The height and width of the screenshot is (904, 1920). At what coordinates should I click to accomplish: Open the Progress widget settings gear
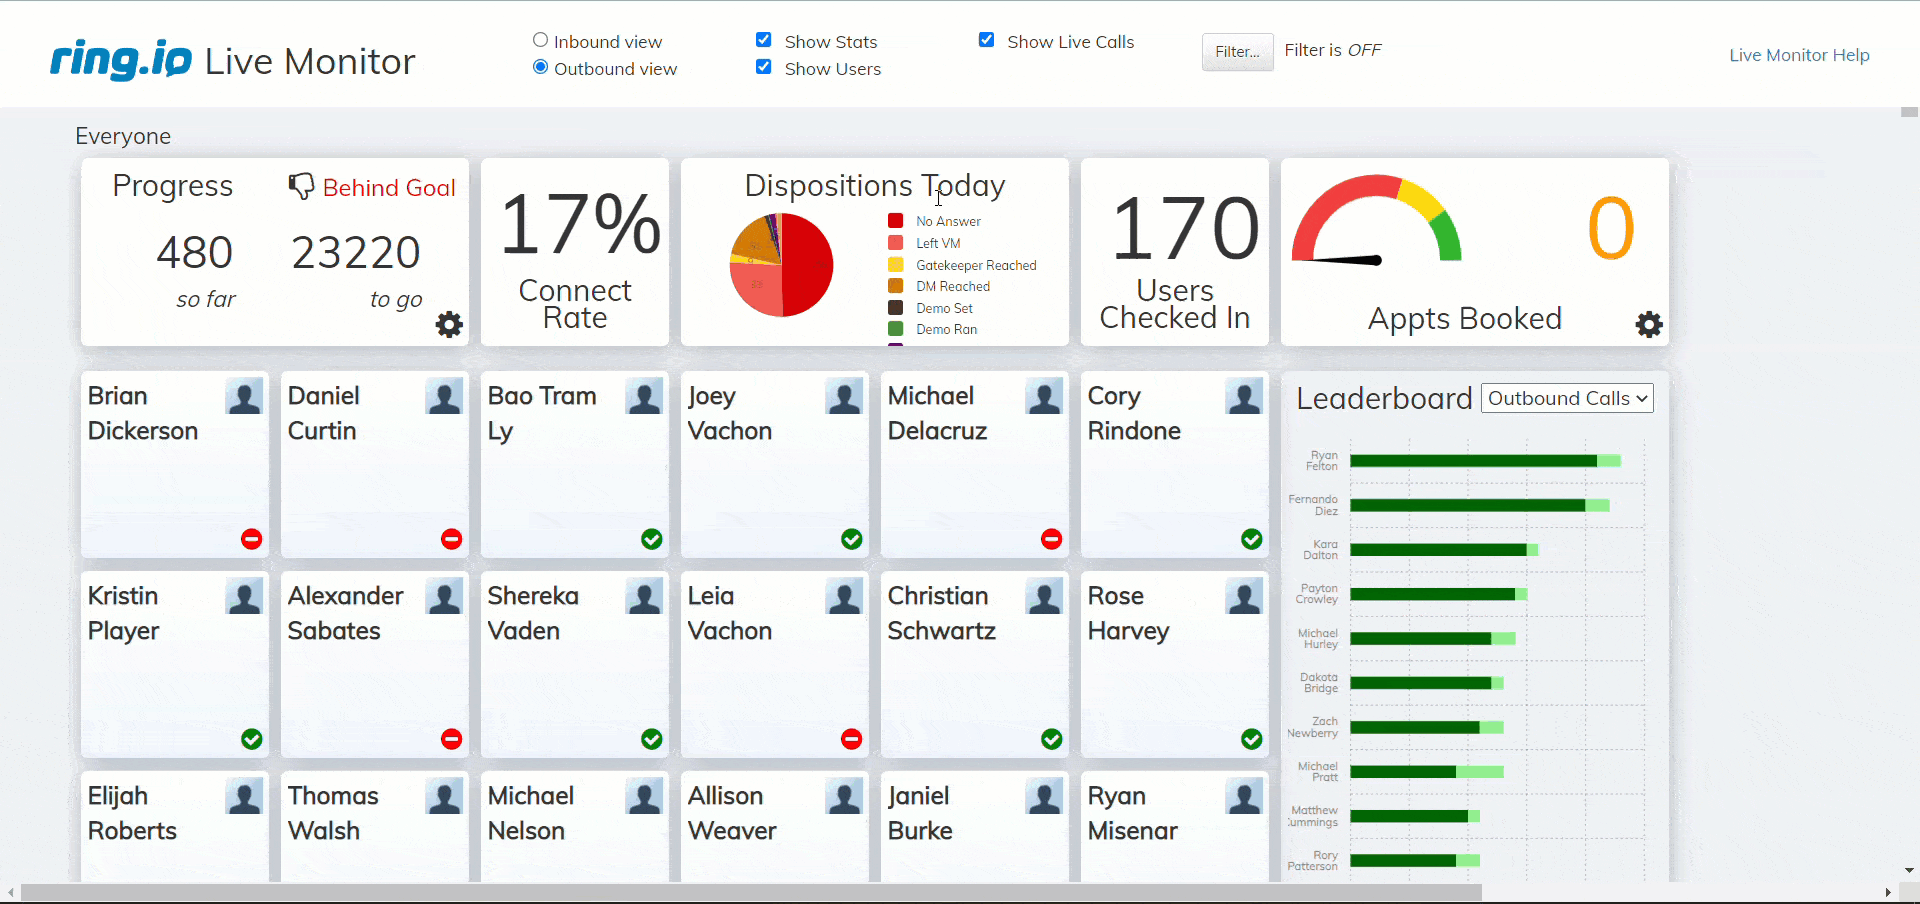(x=449, y=324)
